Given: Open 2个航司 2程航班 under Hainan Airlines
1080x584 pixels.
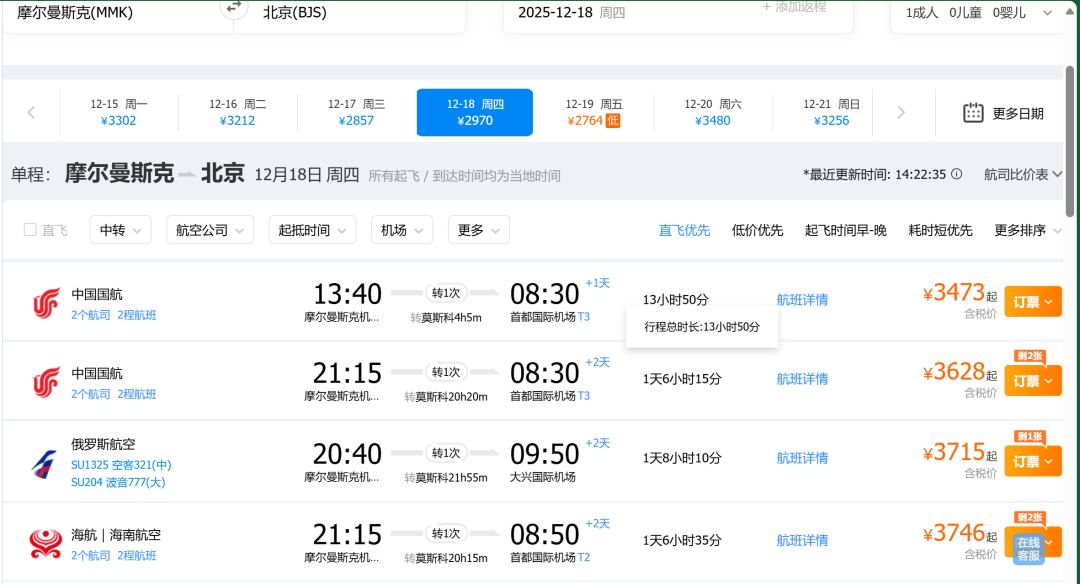Looking at the screenshot, I should (114, 555).
